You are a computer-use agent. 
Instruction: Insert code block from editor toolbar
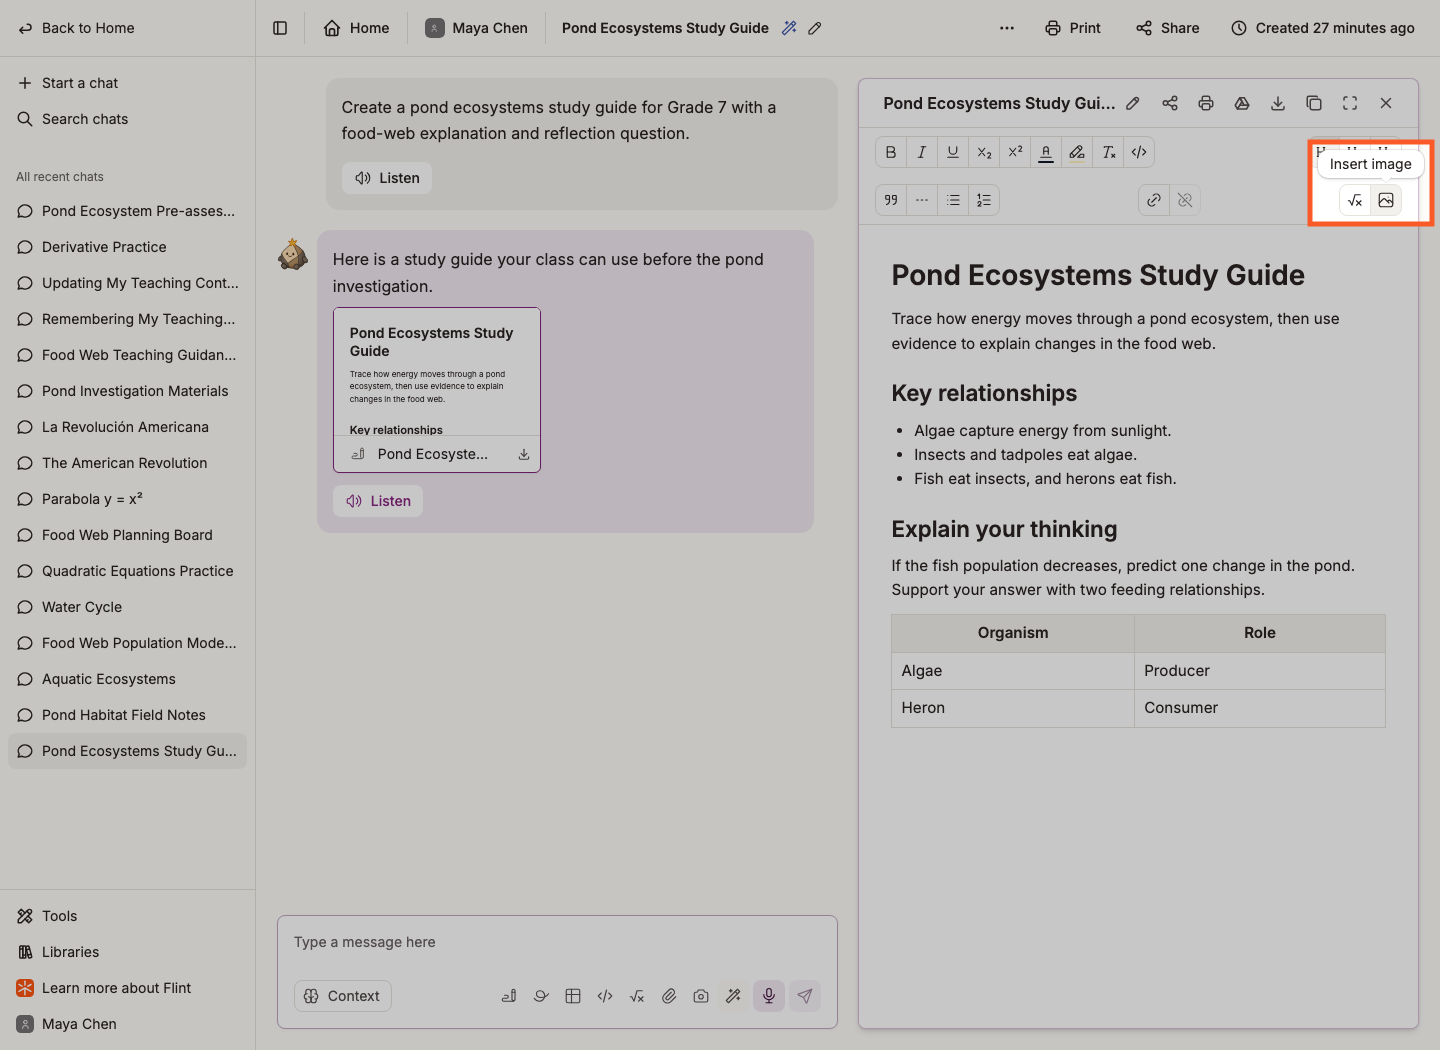click(1139, 152)
